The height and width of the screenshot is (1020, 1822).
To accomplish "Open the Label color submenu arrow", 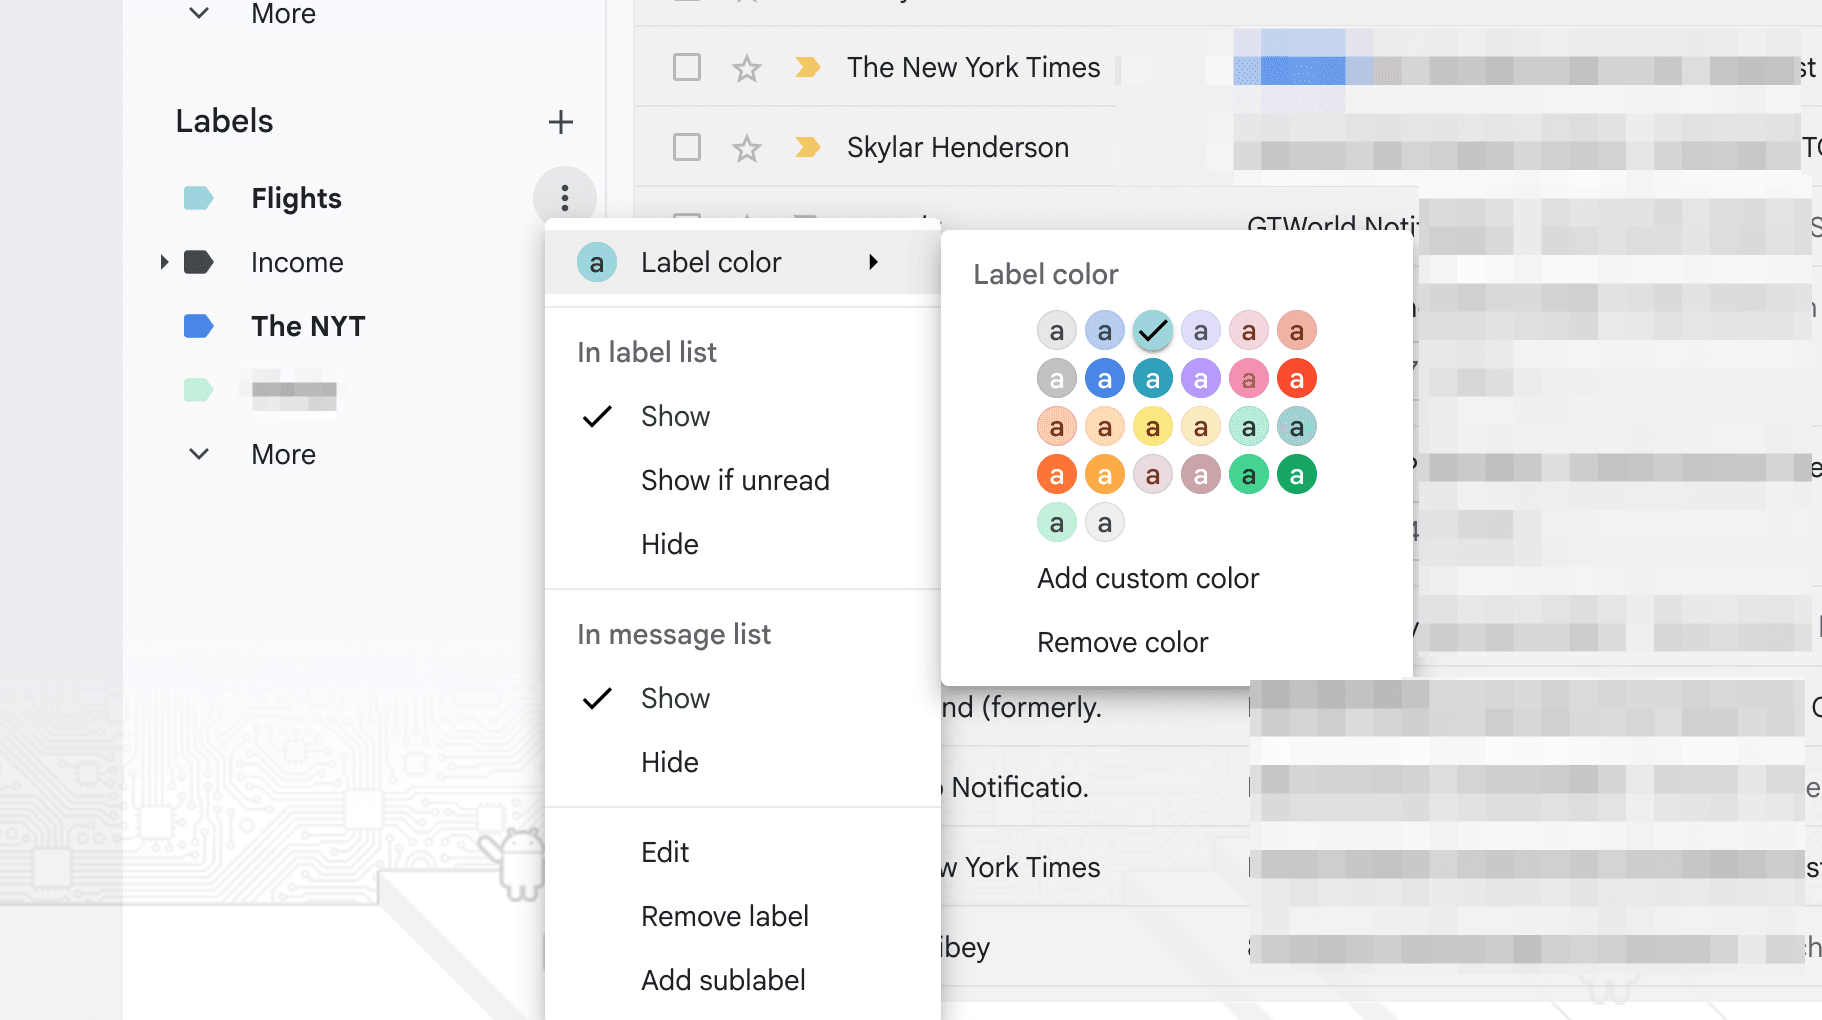I will click(873, 262).
